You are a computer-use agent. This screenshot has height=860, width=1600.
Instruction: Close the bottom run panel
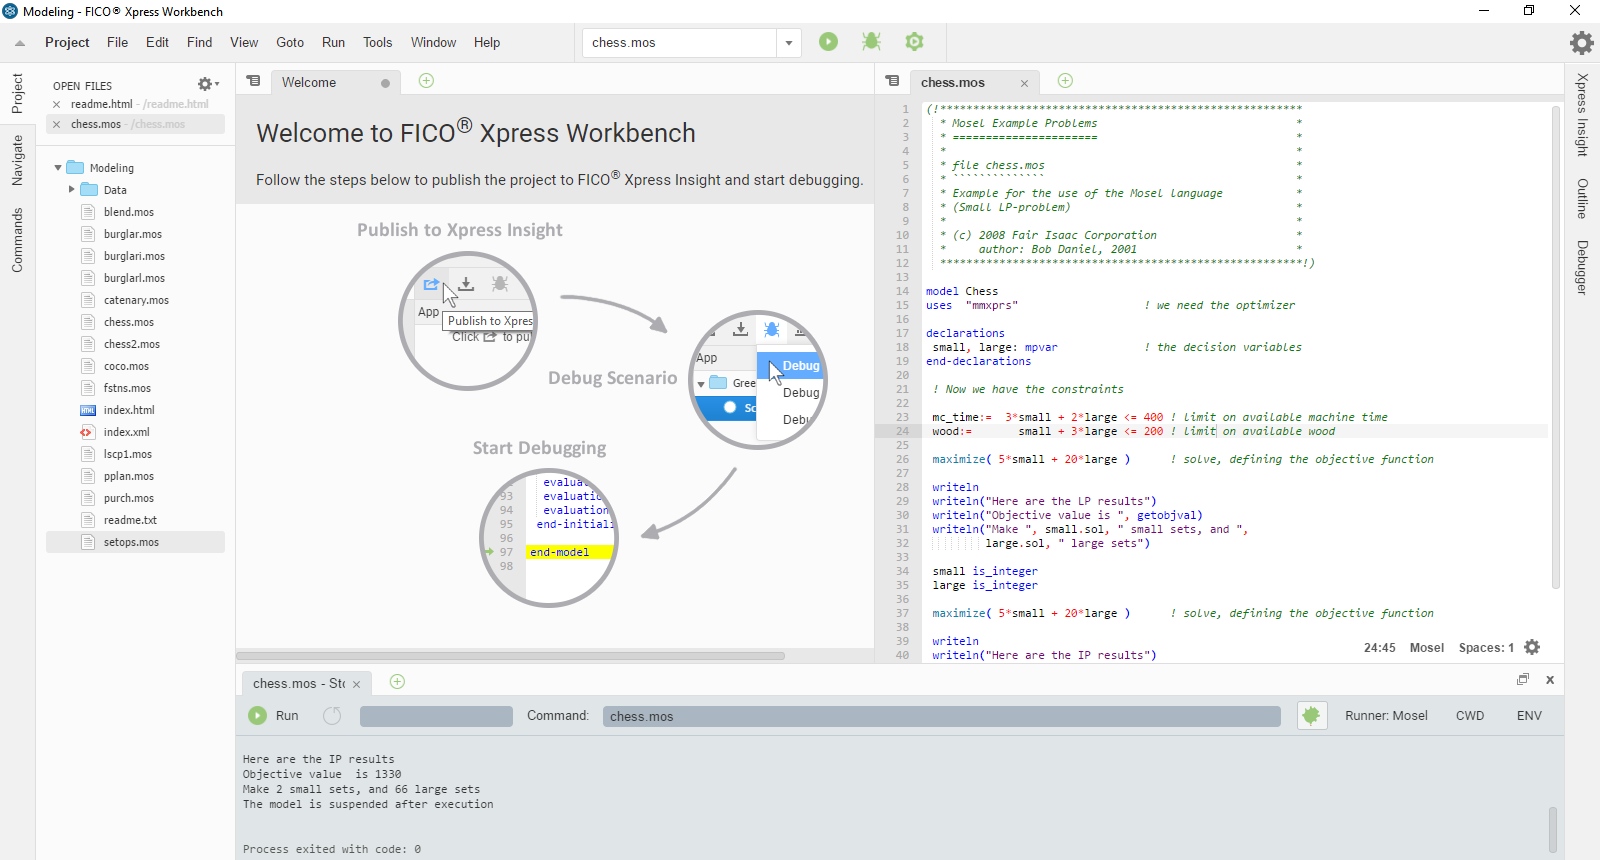[x=1550, y=680]
